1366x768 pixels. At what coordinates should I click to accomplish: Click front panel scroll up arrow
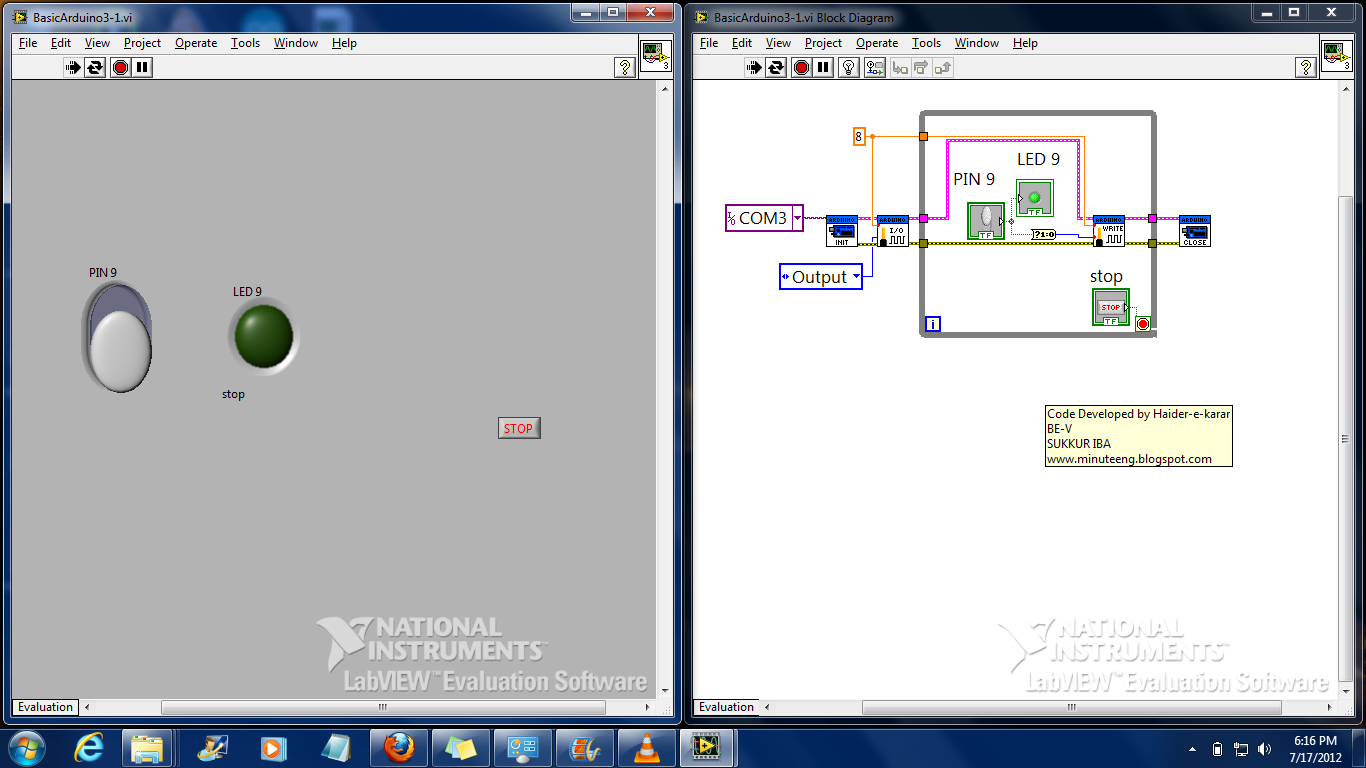pos(663,89)
